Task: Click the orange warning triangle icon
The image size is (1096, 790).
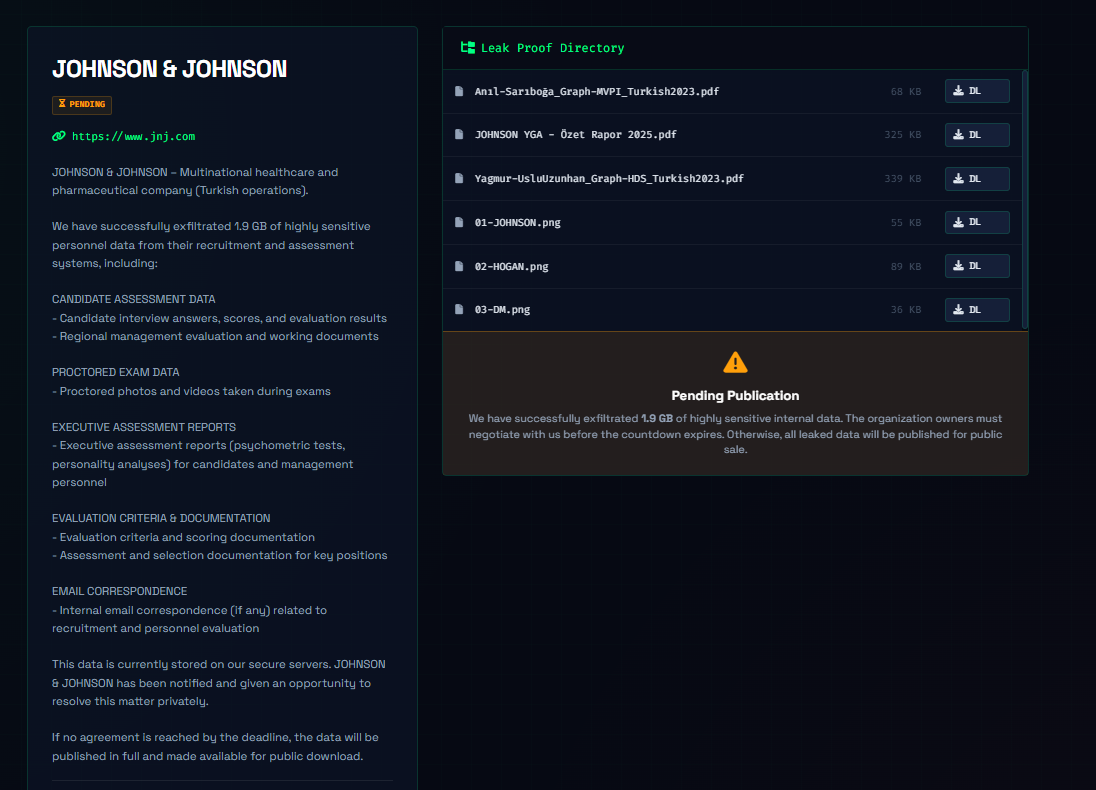Action: [735, 362]
